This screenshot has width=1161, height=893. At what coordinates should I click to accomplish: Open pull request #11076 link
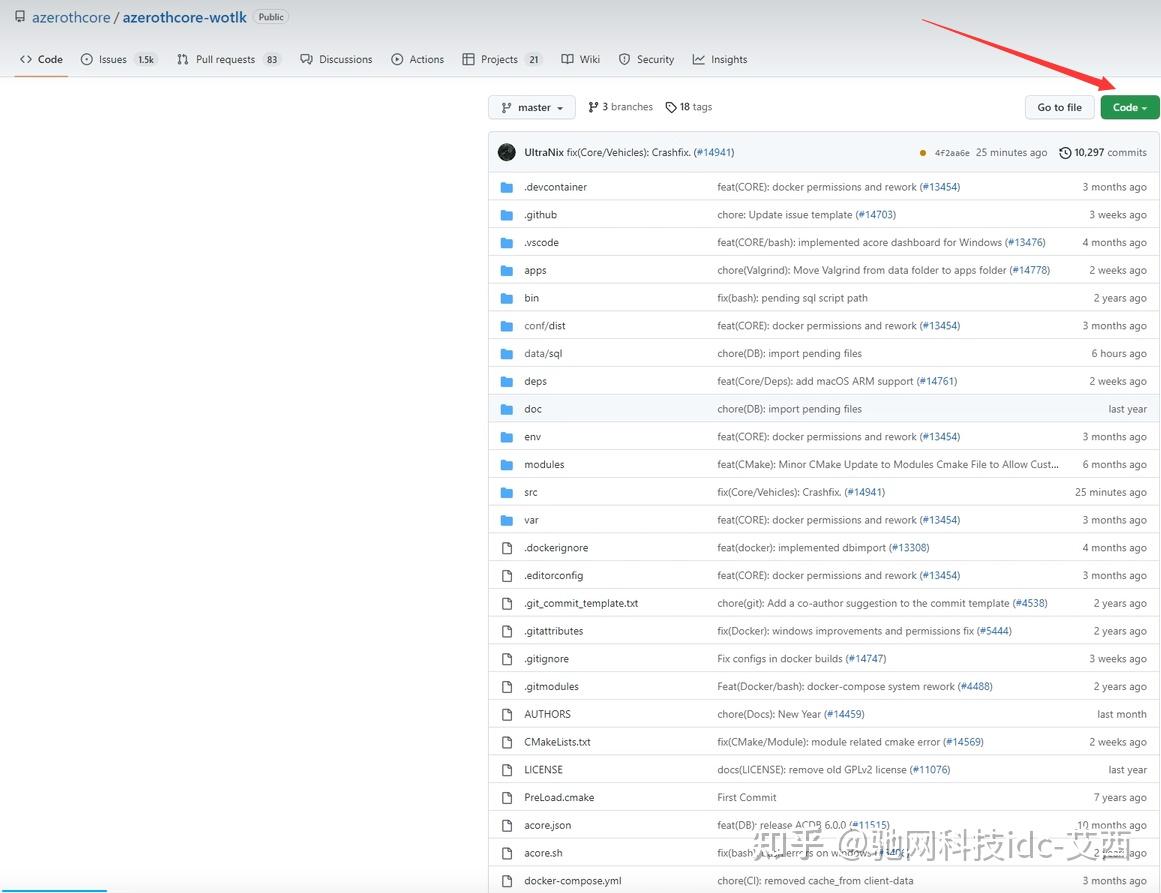pyautogui.click(x=930, y=770)
